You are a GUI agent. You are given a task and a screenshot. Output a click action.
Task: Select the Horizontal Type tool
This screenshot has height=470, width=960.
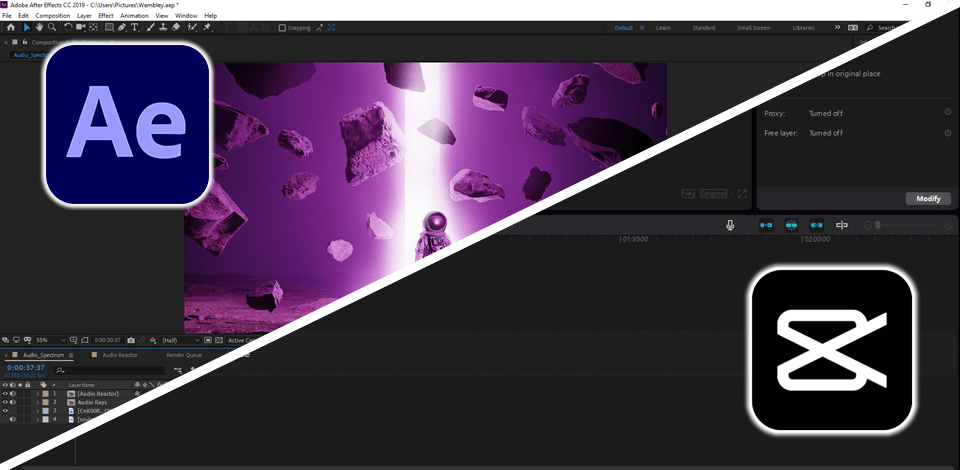135,28
